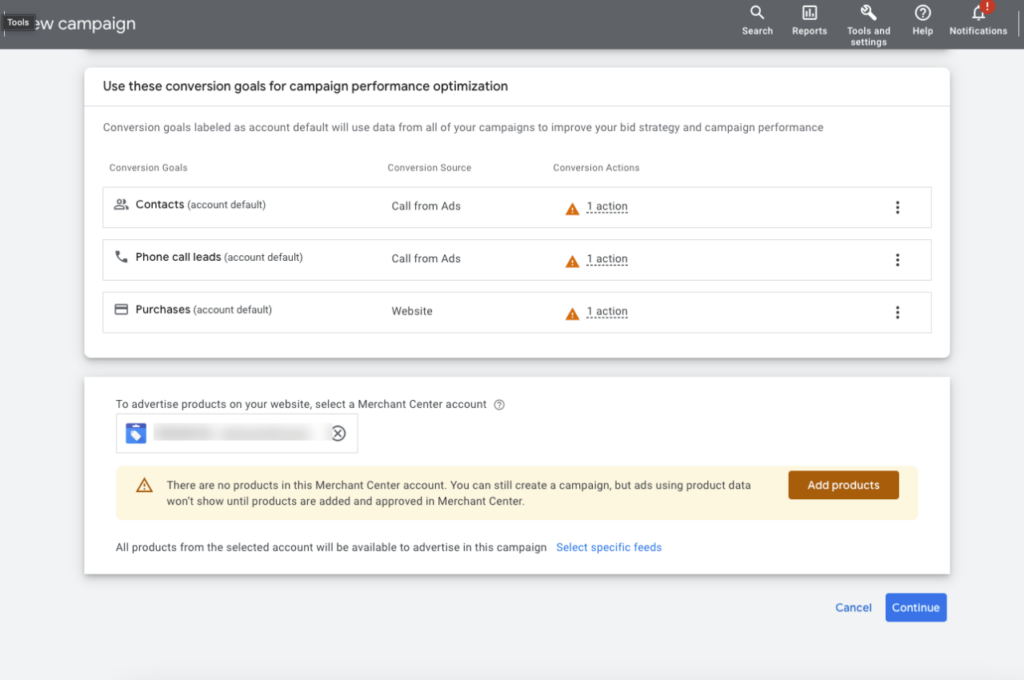View the 1 action link for Contacts
This screenshot has width=1024, height=680.
(607, 207)
